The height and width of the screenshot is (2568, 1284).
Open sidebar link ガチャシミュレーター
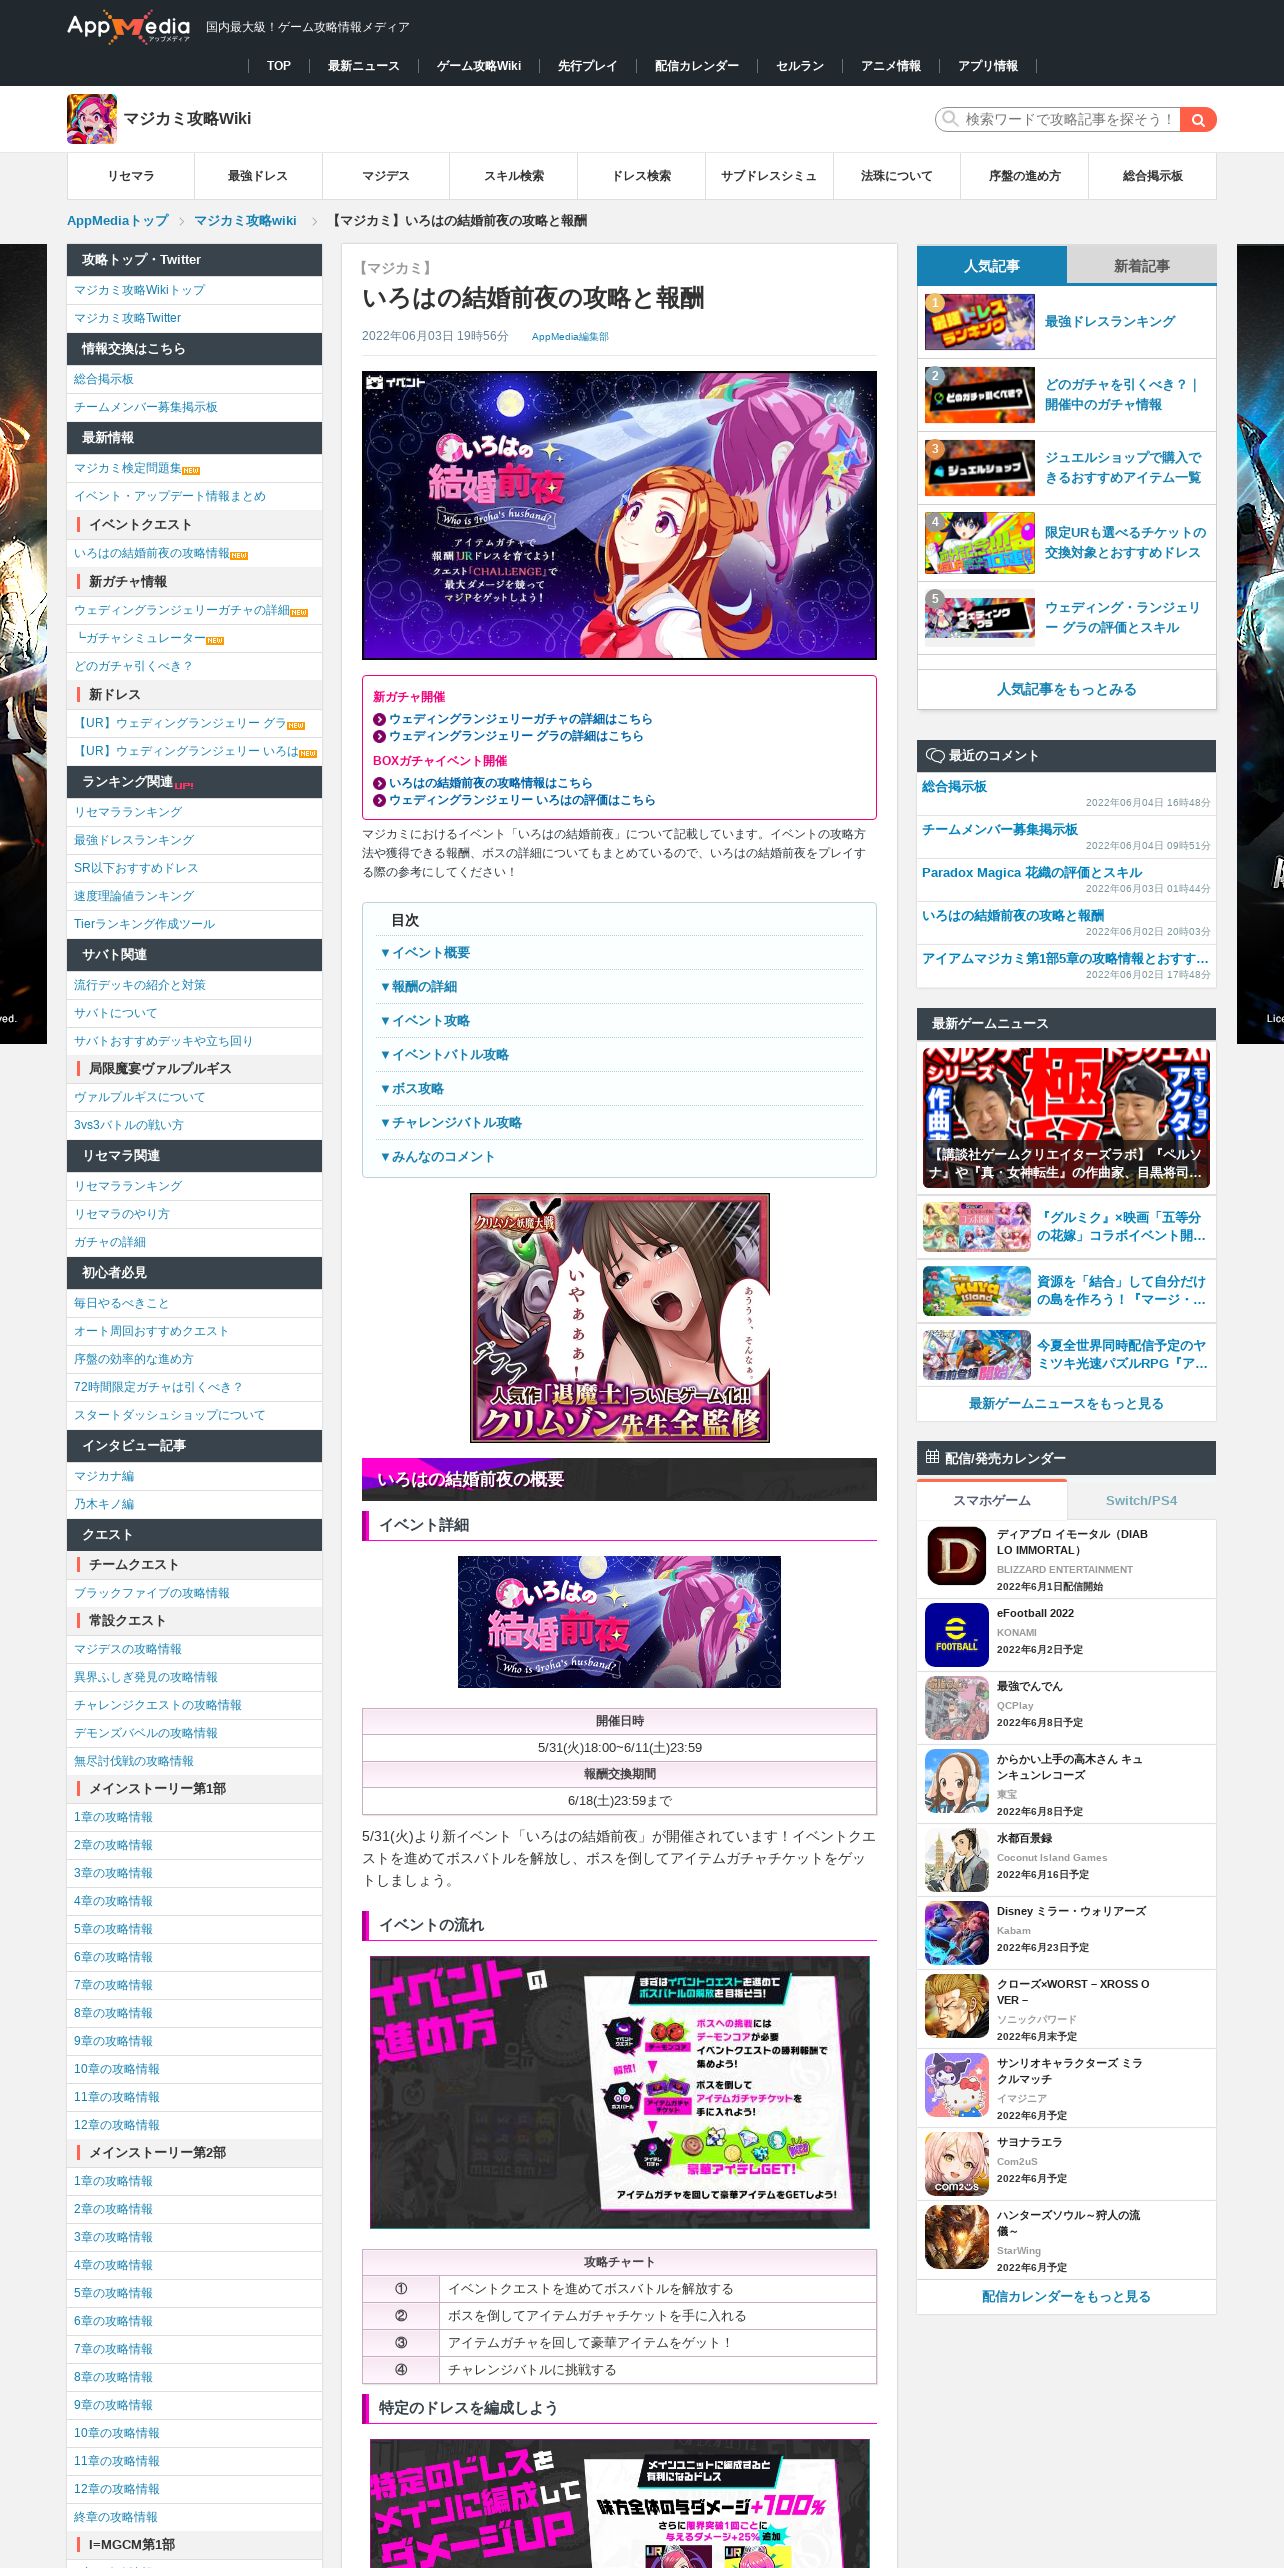[x=145, y=638]
